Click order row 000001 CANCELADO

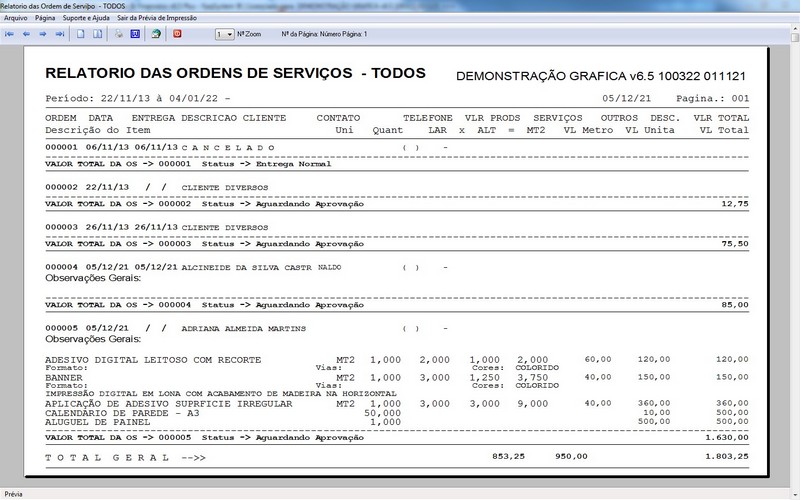[x=247, y=147]
